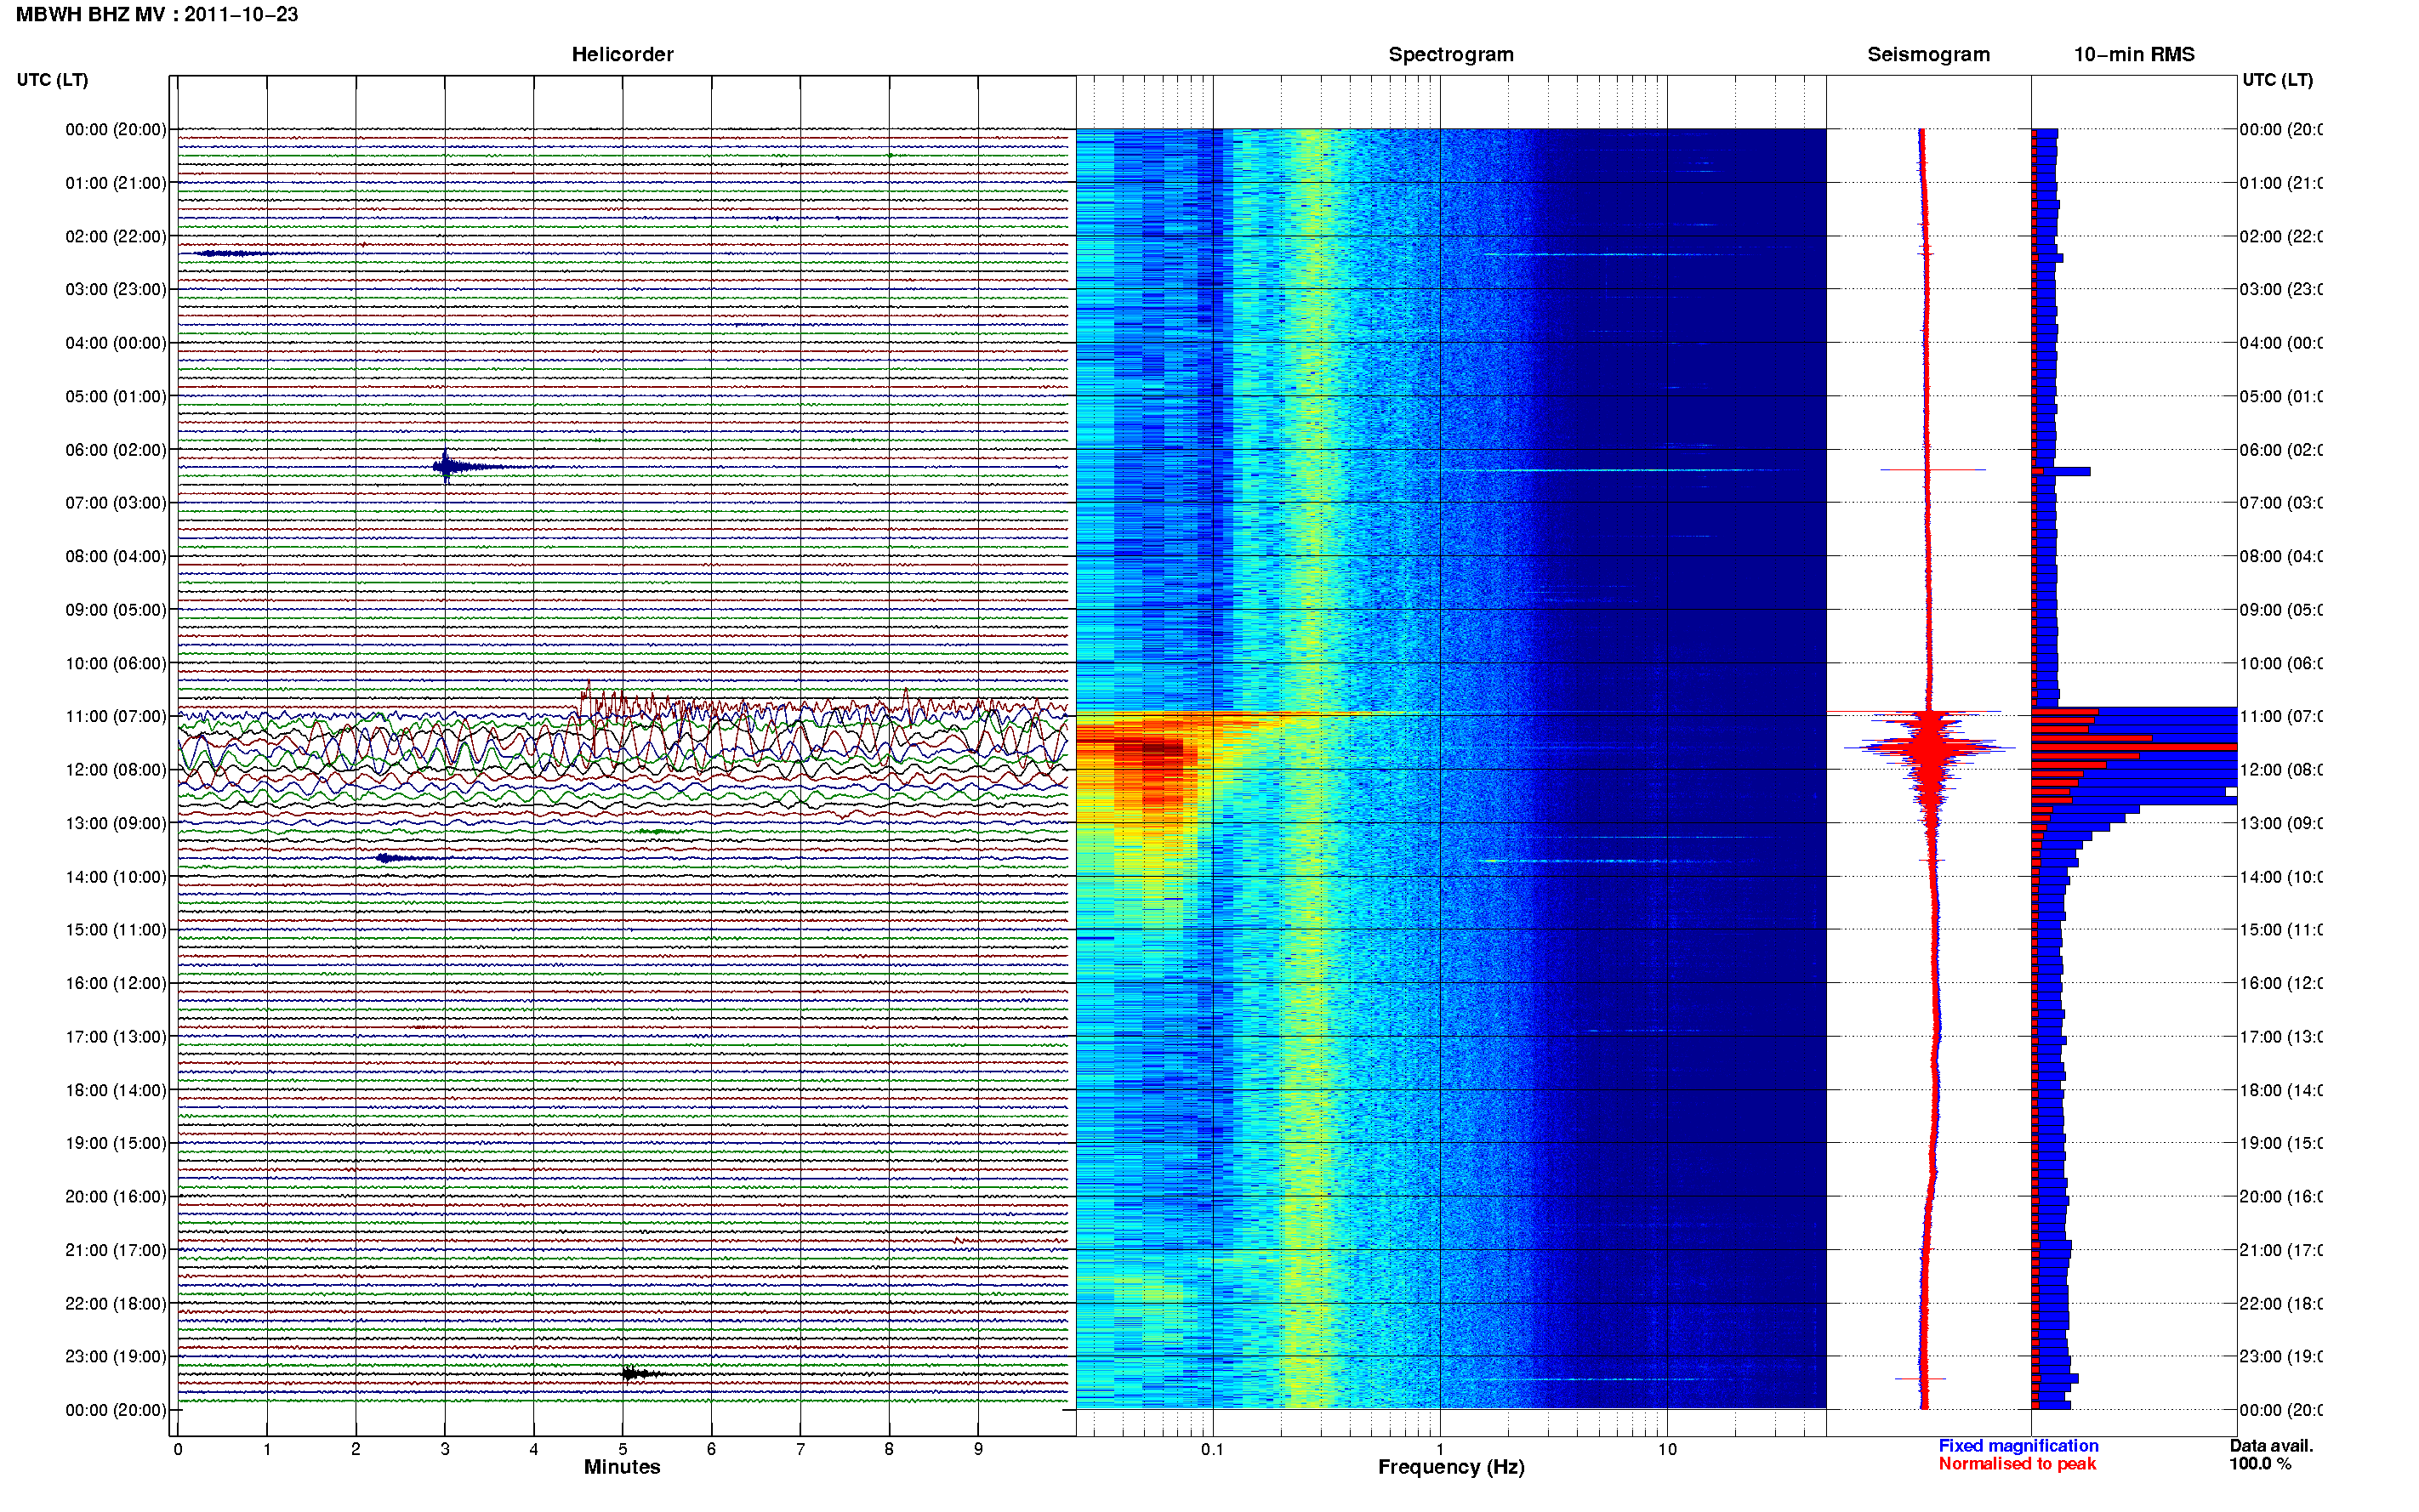
Task: Select the '10-min RMS' panel heading
Action: pos(2134,54)
